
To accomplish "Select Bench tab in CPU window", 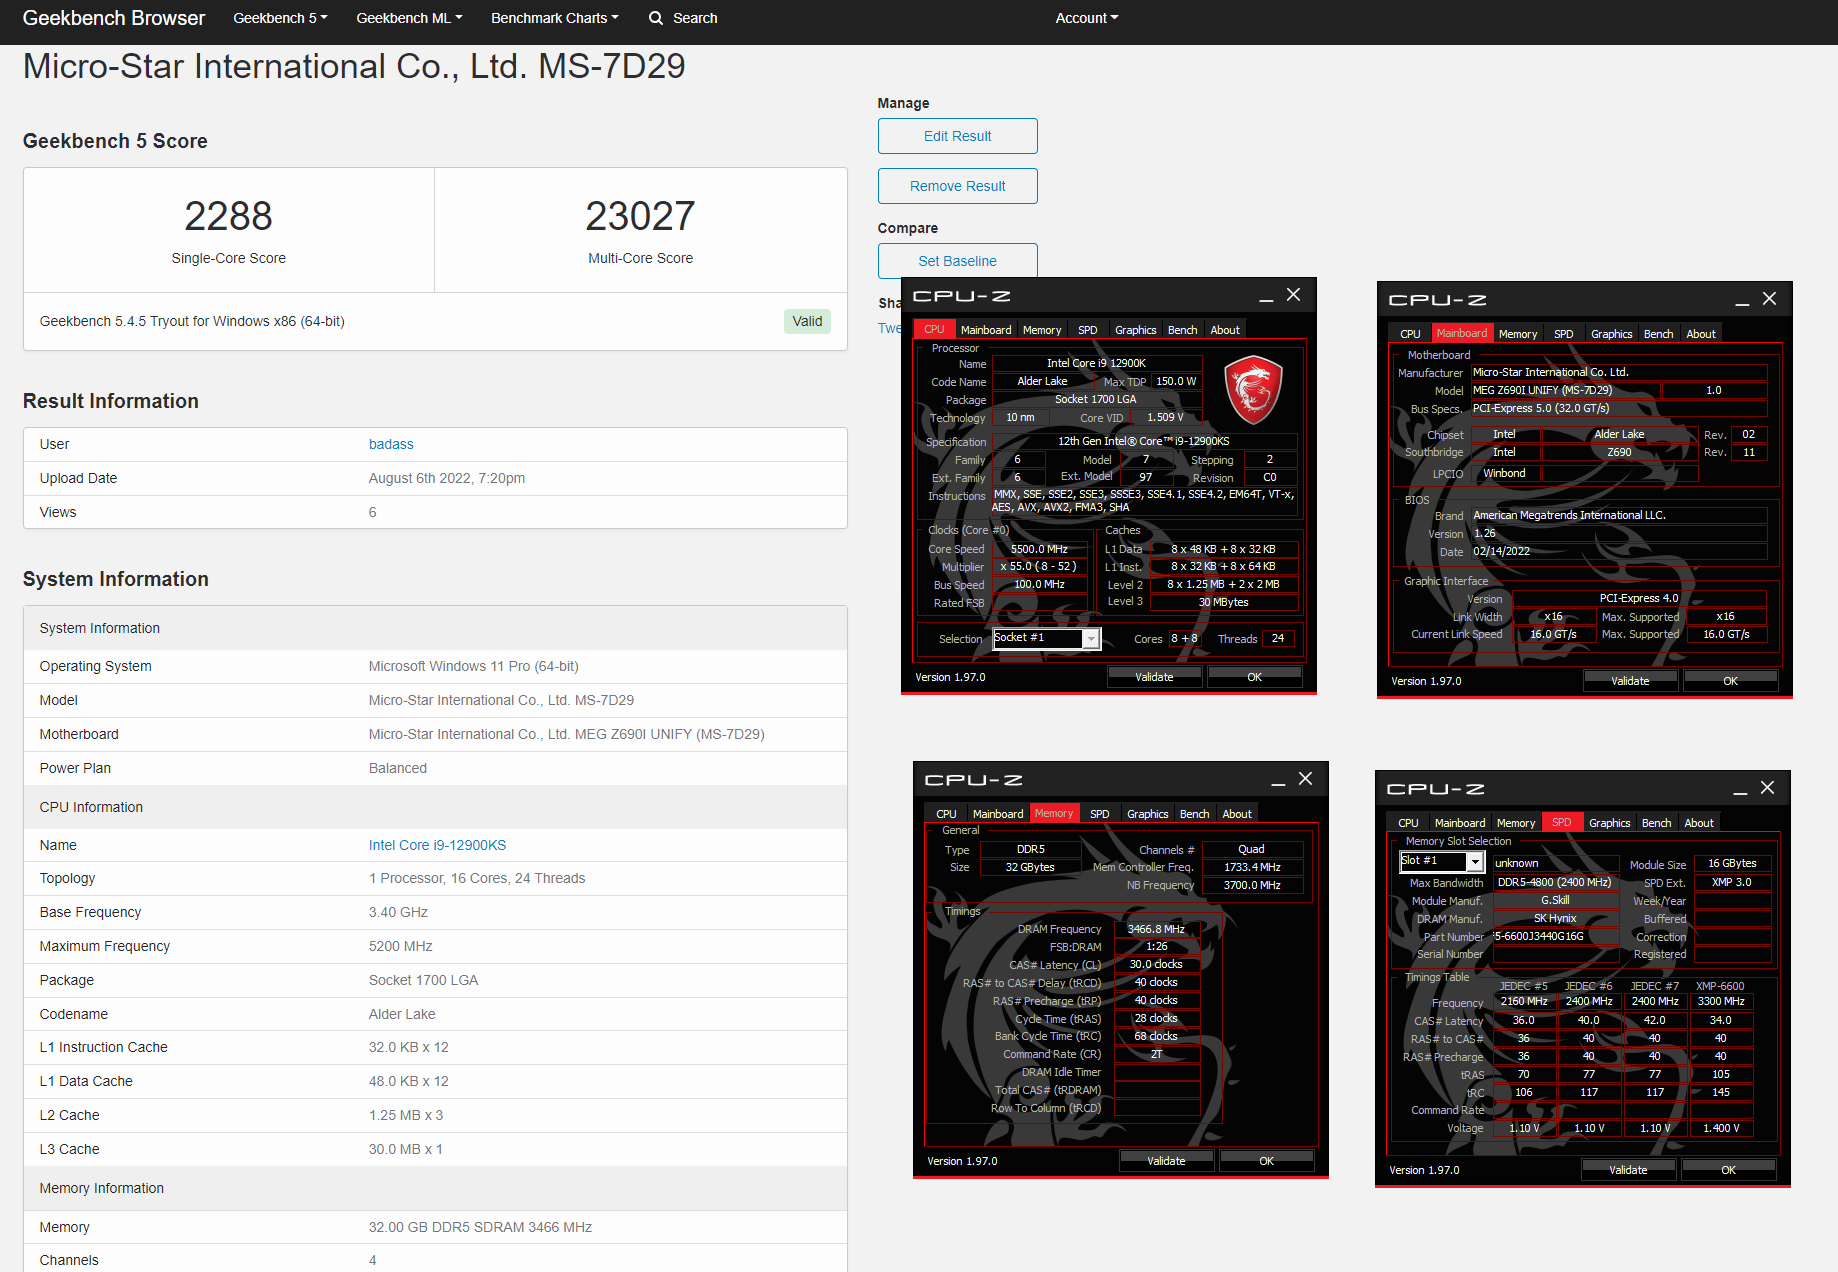I will tap(1183, 330).
